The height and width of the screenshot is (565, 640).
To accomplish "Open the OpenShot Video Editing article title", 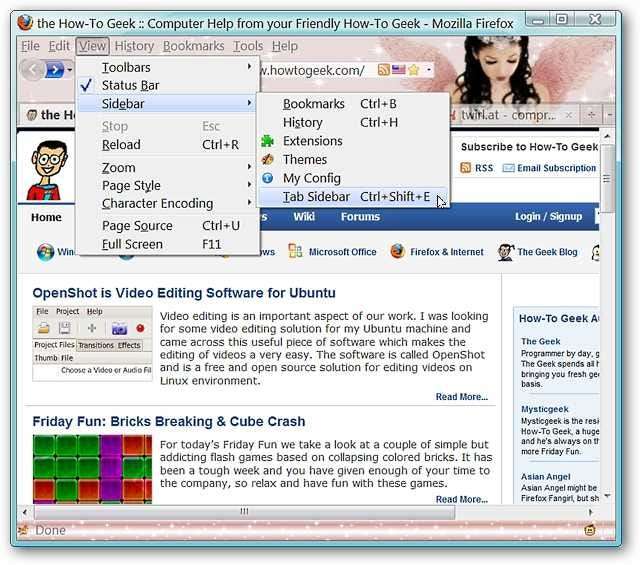I will (x=184, y=293).
